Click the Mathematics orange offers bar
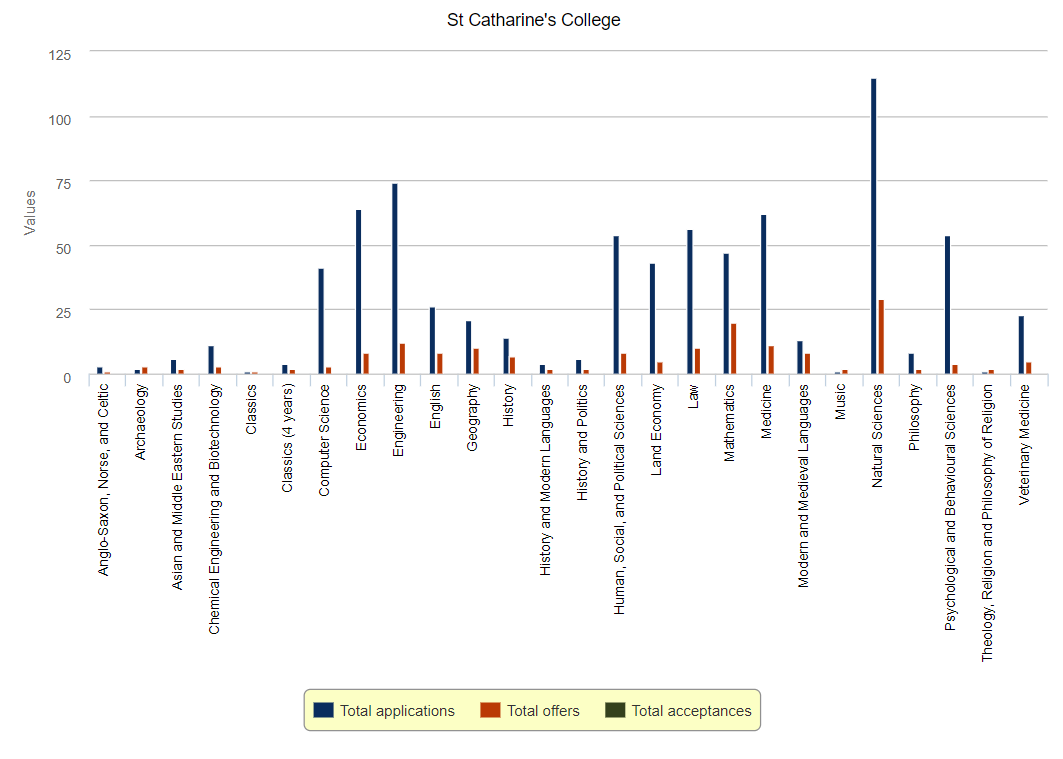1063x759 pixels. tap(734, 349)
